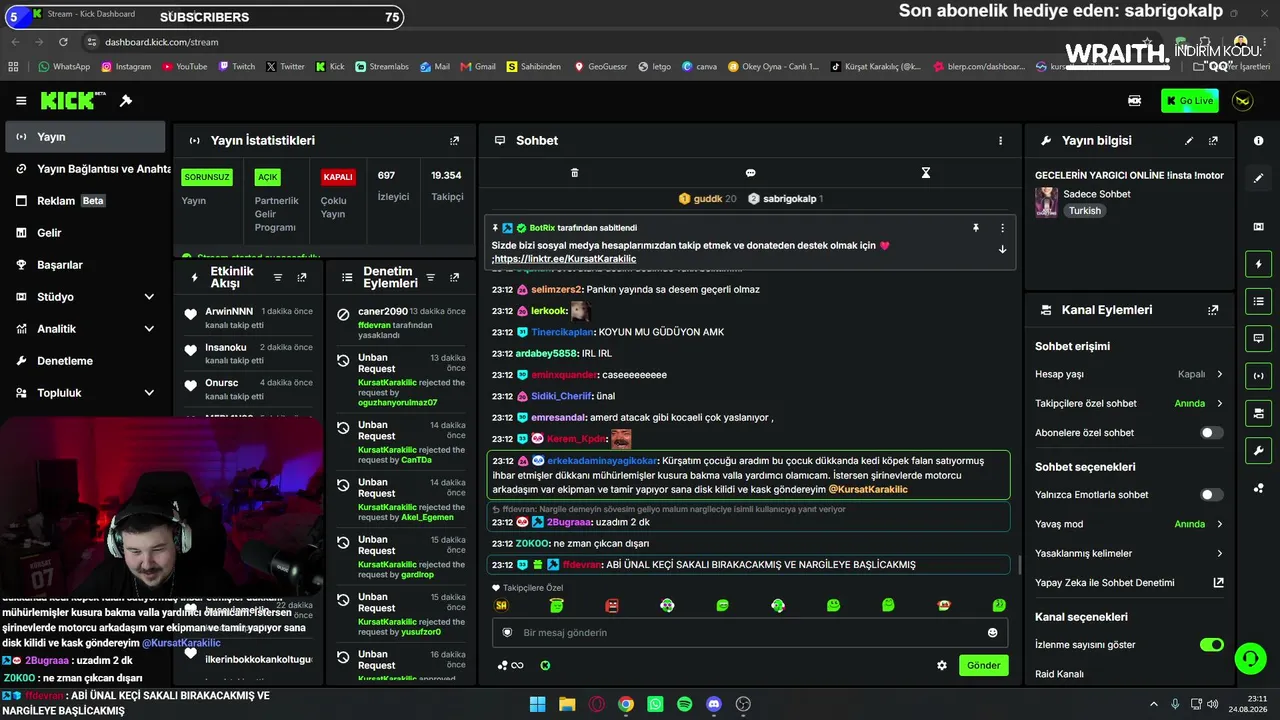Reload the page in the browser

click(x=63, y=42)
